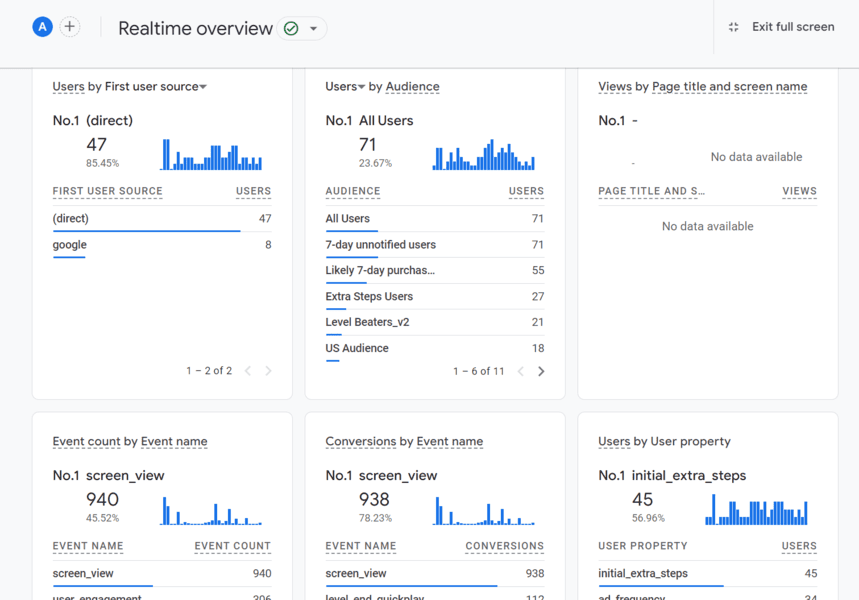Click the Event count by Event name title
This screenshot has width=859, height=600.
pyautogui.click(x=130, y=442)
